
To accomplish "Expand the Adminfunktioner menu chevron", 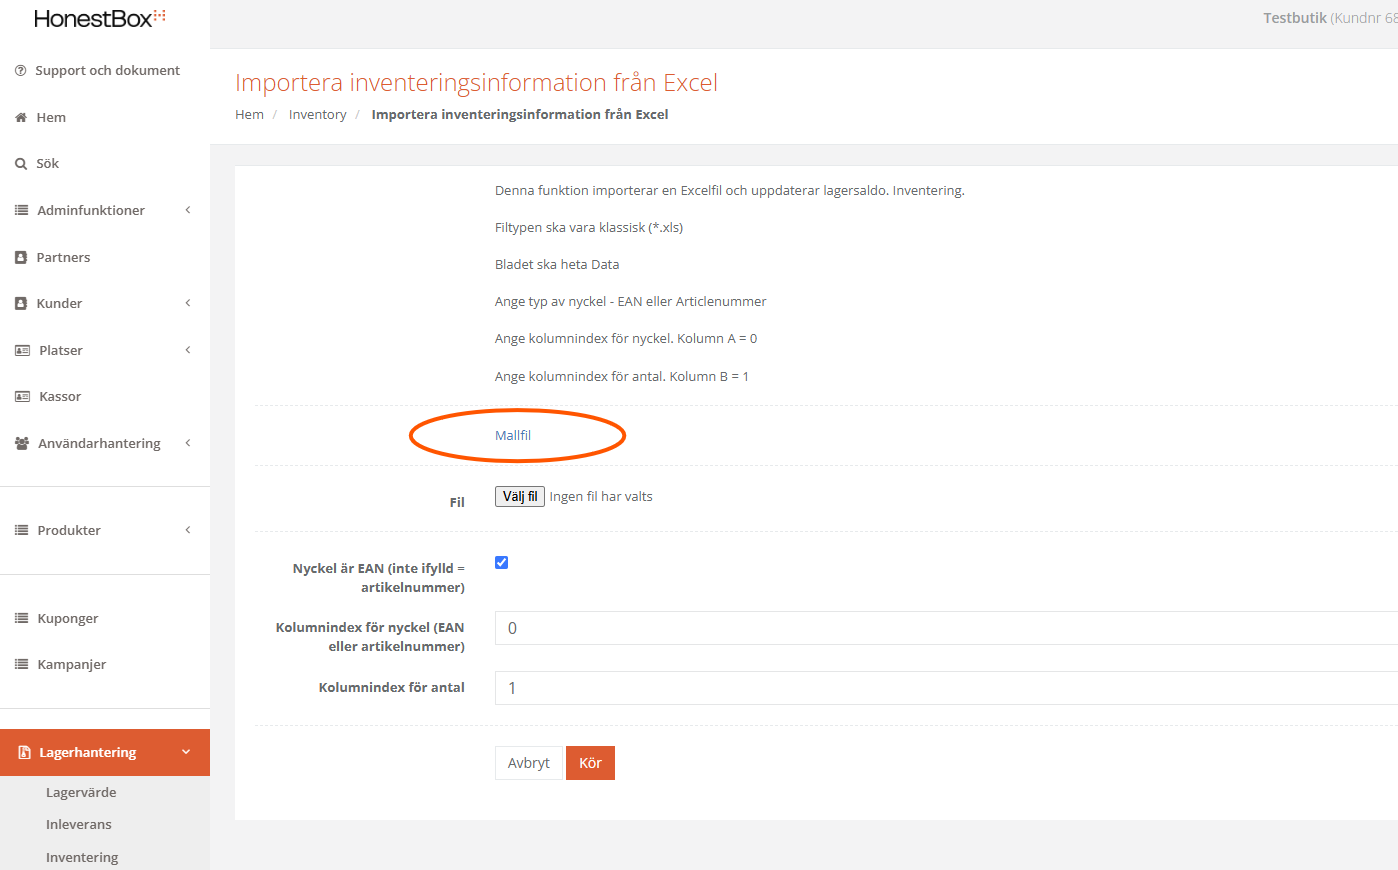I will click(188, 210).
